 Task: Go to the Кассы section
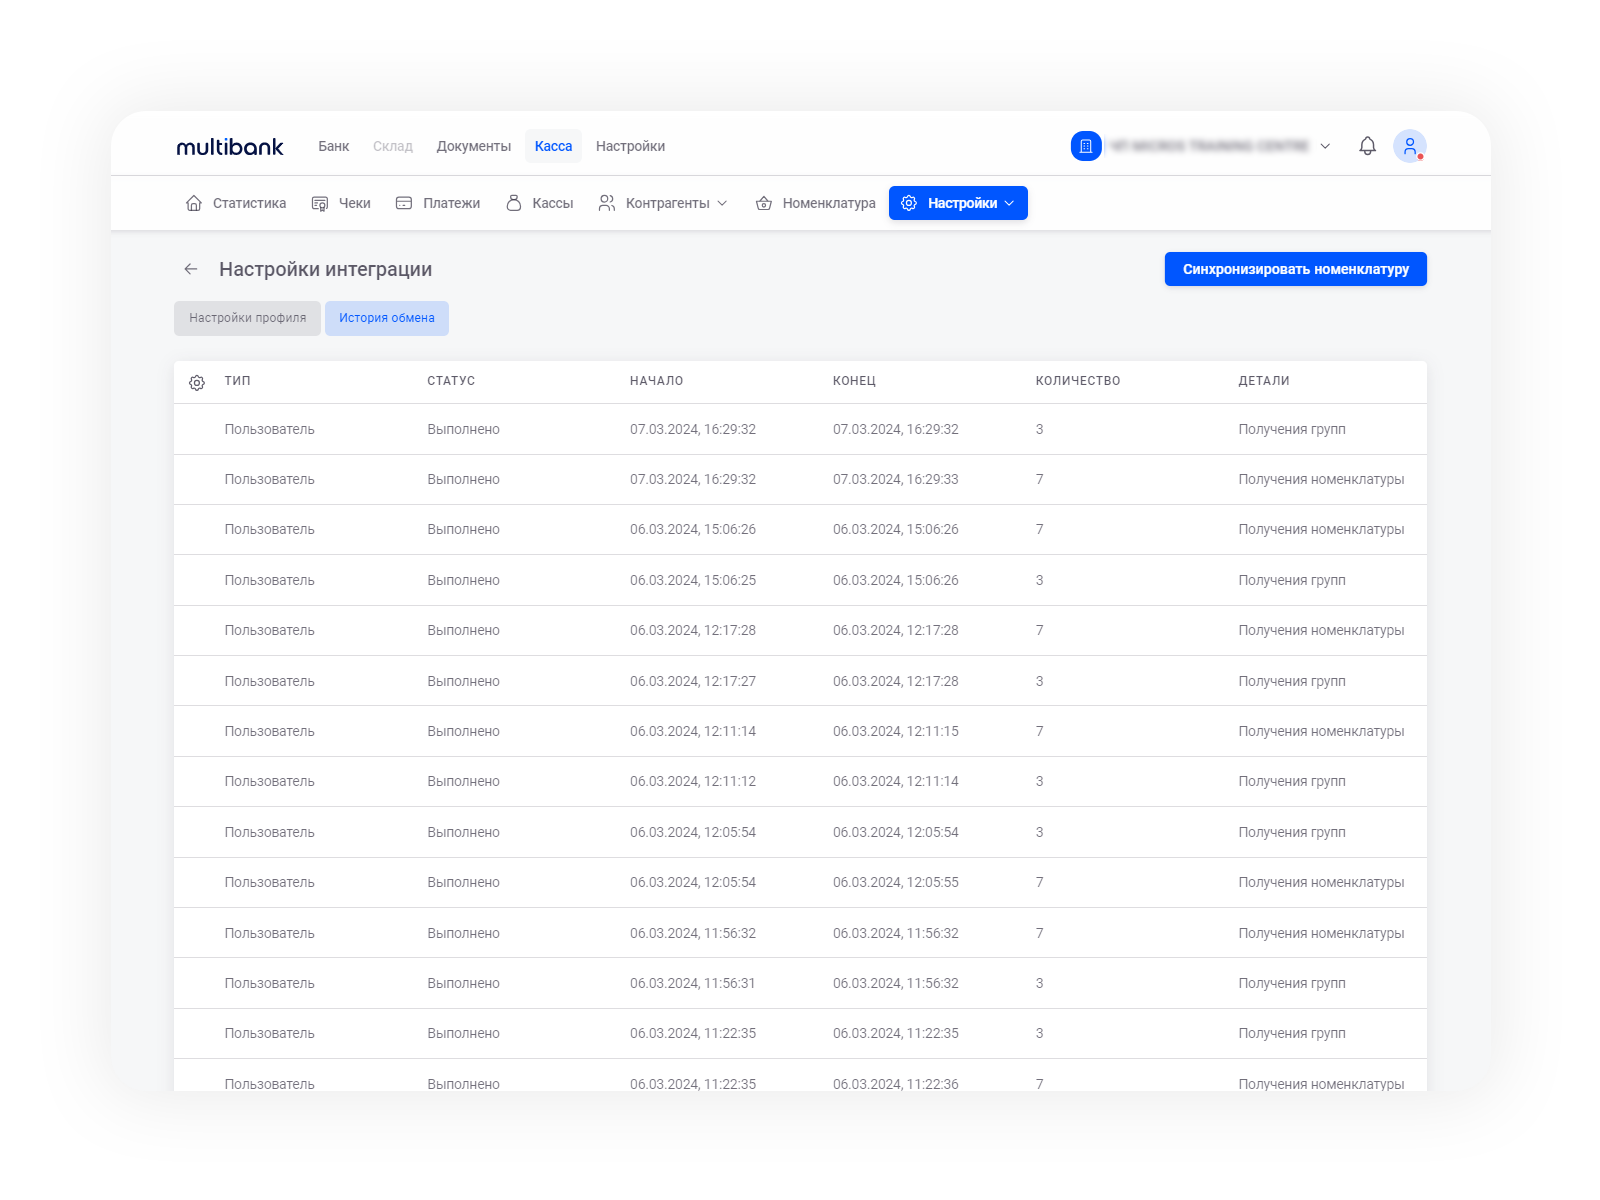tap(540, 203)
